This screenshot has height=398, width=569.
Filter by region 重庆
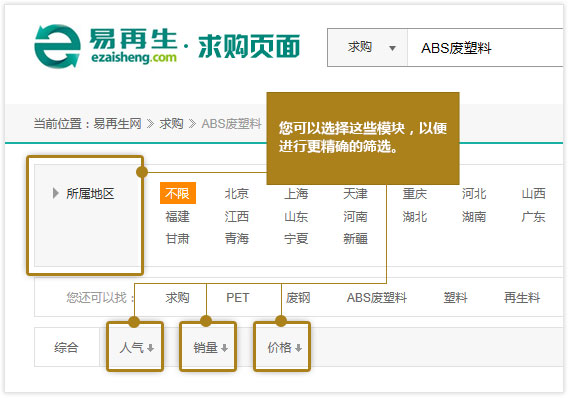(415, 193)
